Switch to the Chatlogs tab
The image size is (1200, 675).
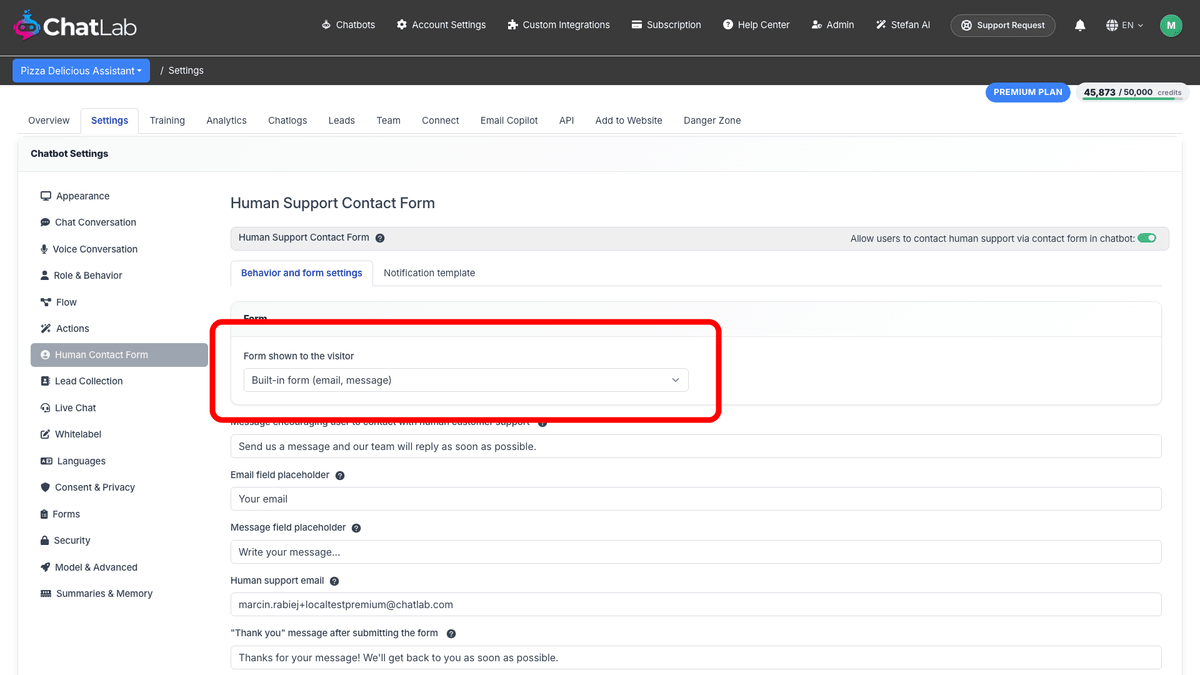pyautogui.click(x=288, y=120)
